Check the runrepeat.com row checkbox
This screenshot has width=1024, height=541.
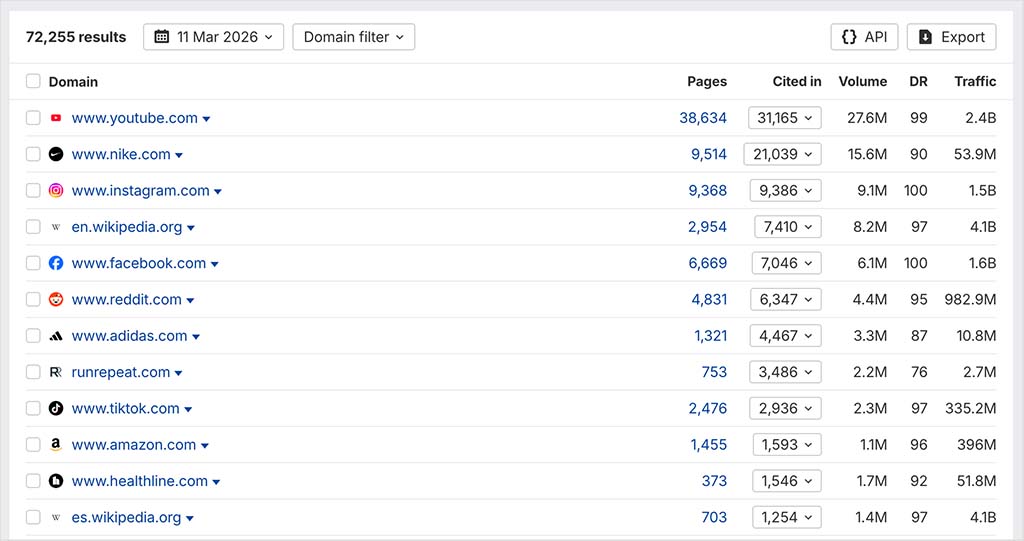click(33, 372)
